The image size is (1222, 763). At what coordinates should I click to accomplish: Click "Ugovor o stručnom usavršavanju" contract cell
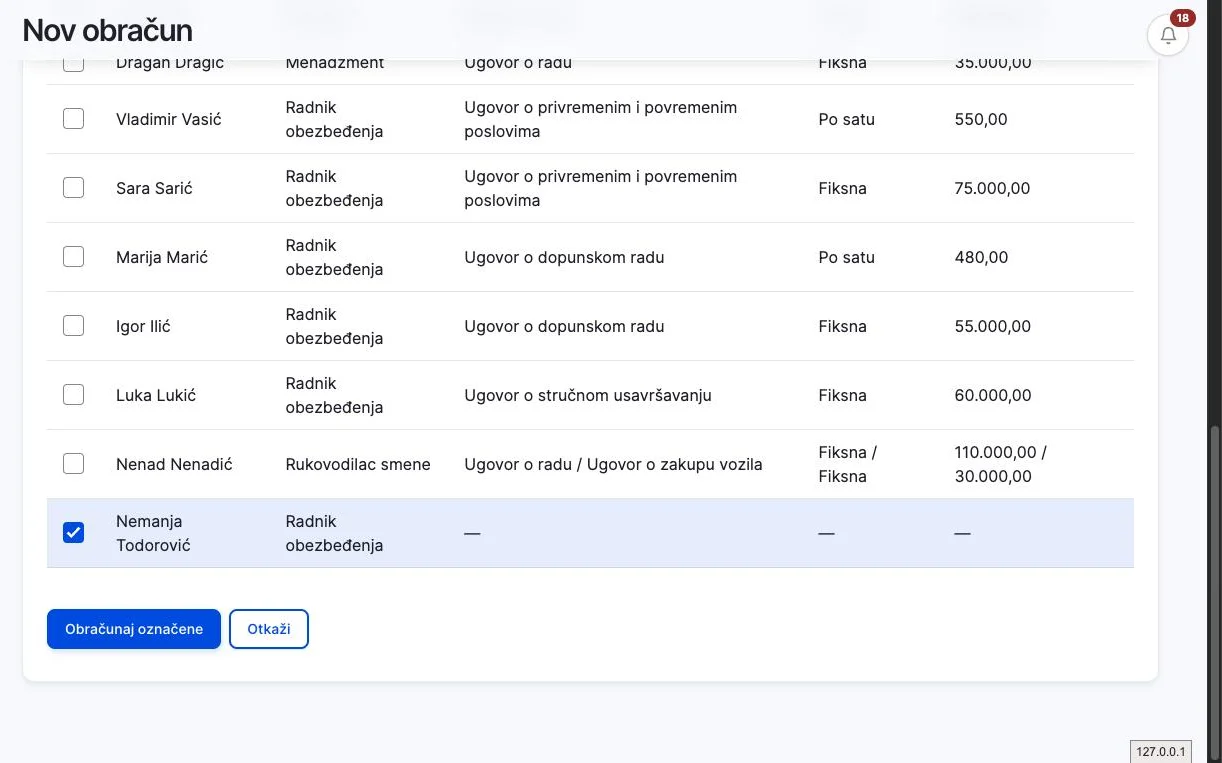(588, 395)
